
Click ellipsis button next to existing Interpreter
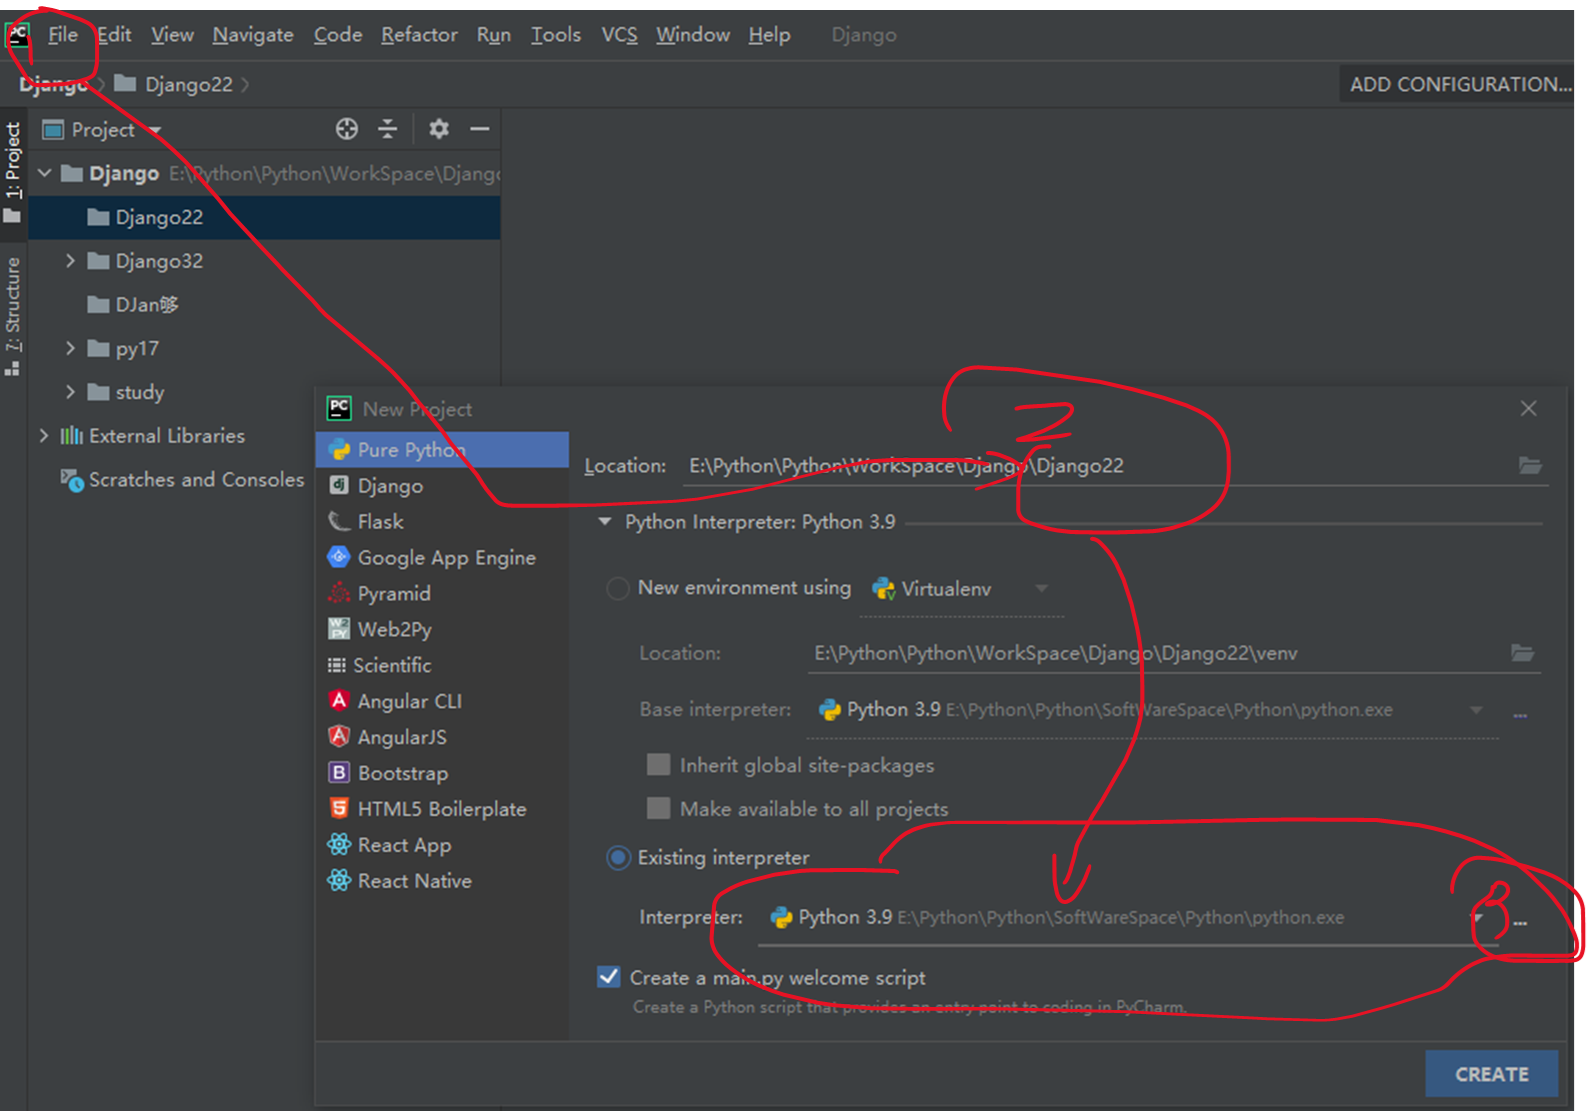click(1520, 921)
